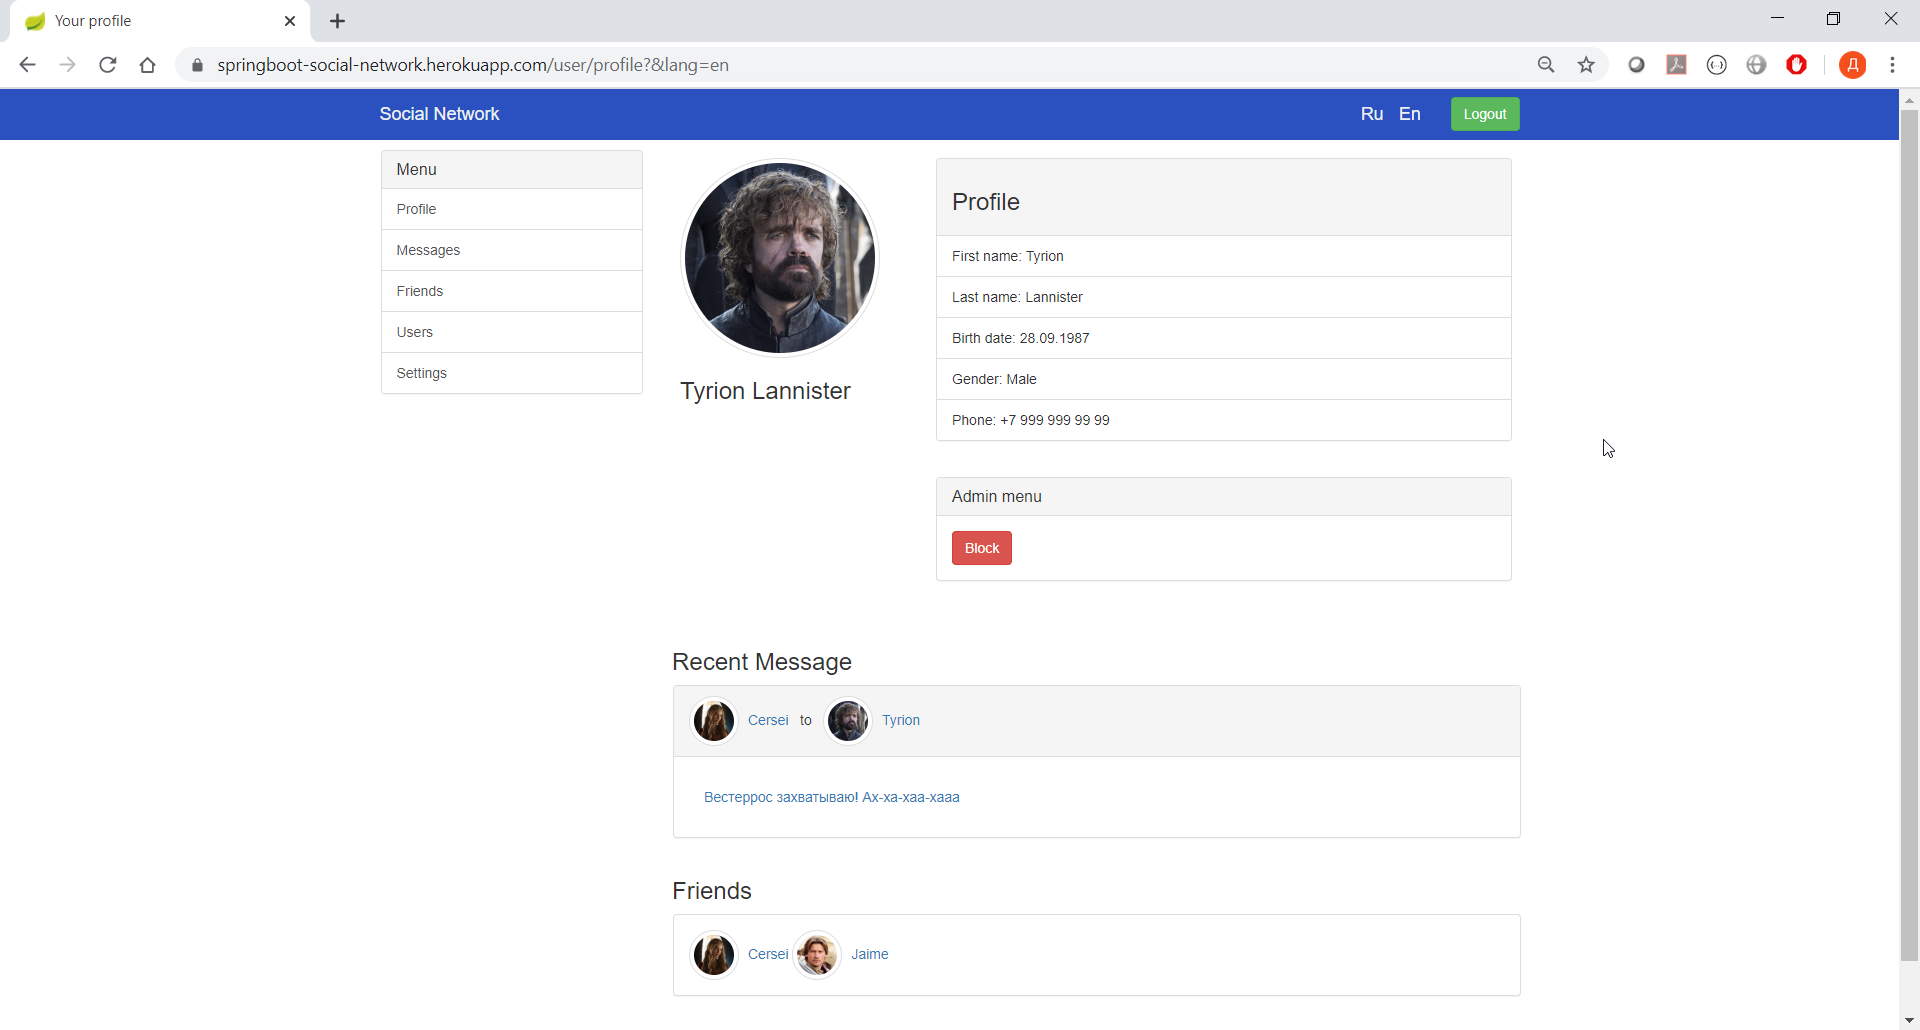Image resolution: width=1920 pixels, height=1030 pixels.
Task: Click Jaime's avatar in Friends list
Action: 817,955
